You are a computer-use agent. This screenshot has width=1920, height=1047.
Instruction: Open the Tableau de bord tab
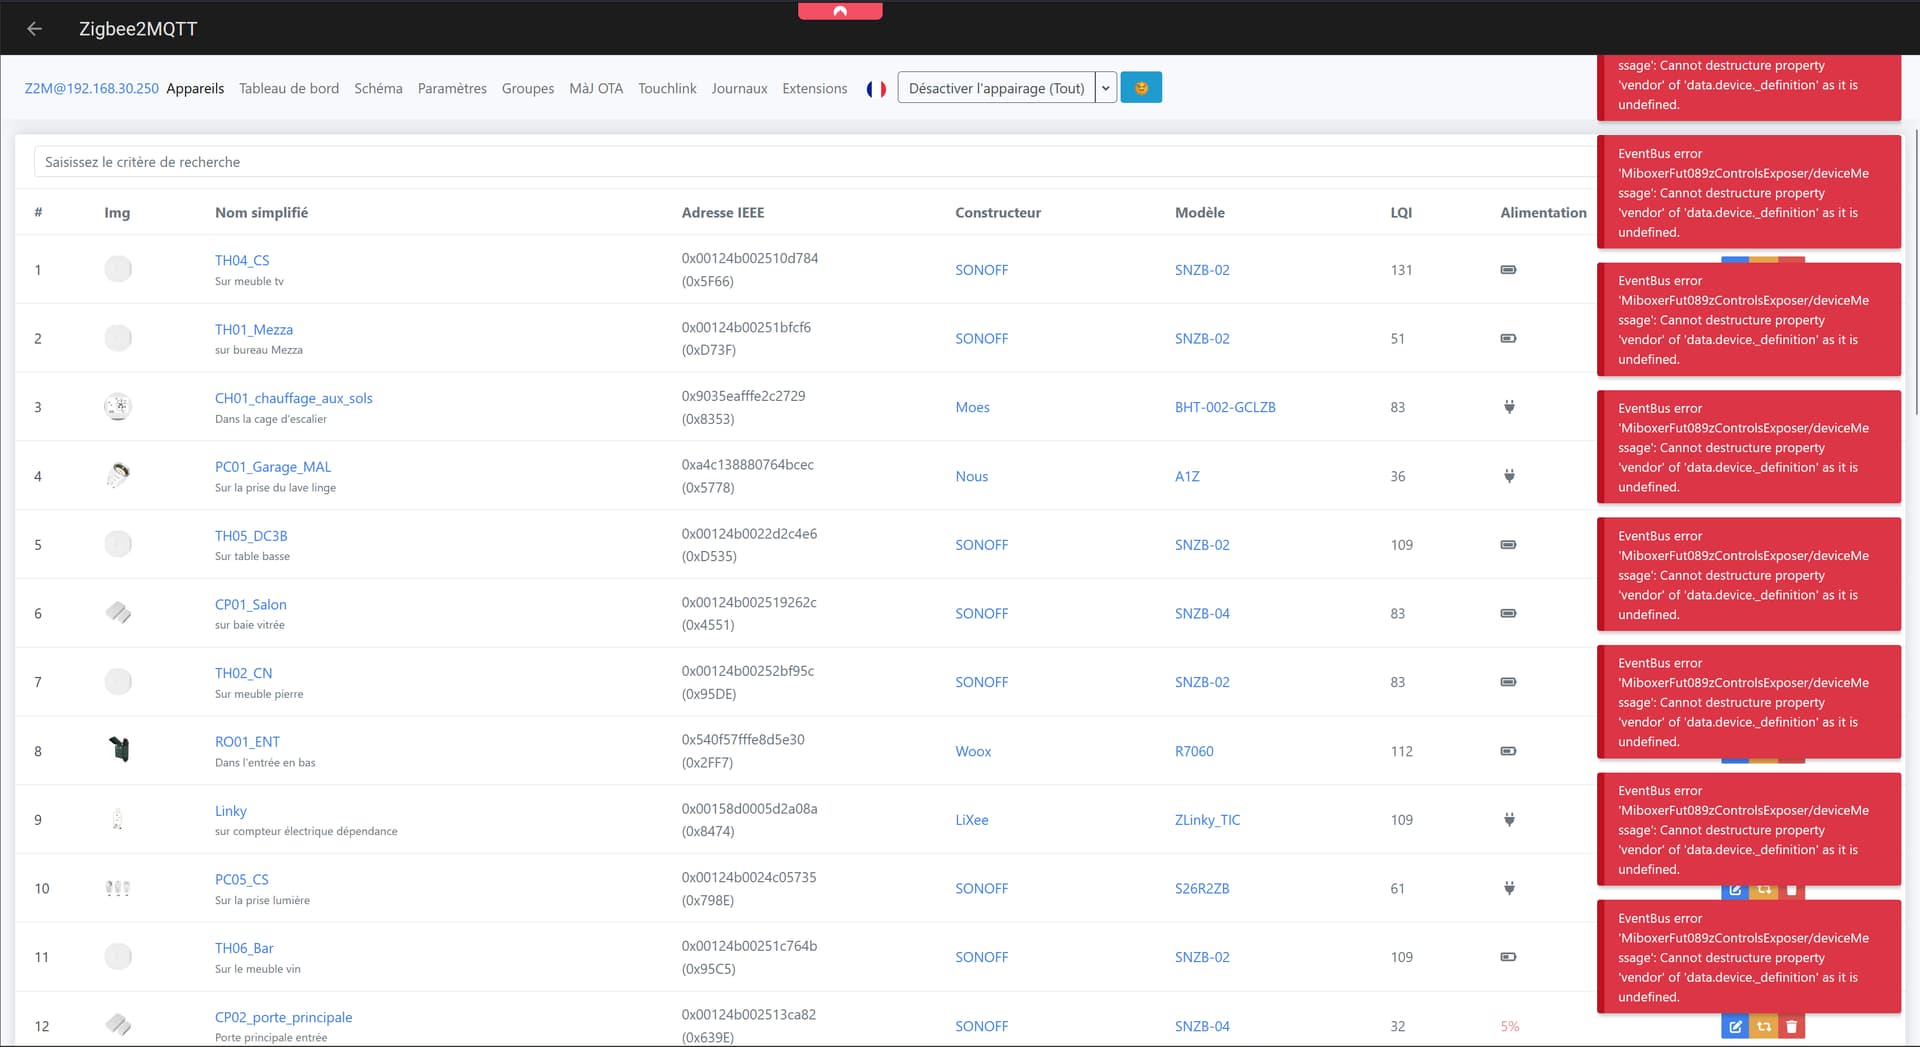coord(289,88)
